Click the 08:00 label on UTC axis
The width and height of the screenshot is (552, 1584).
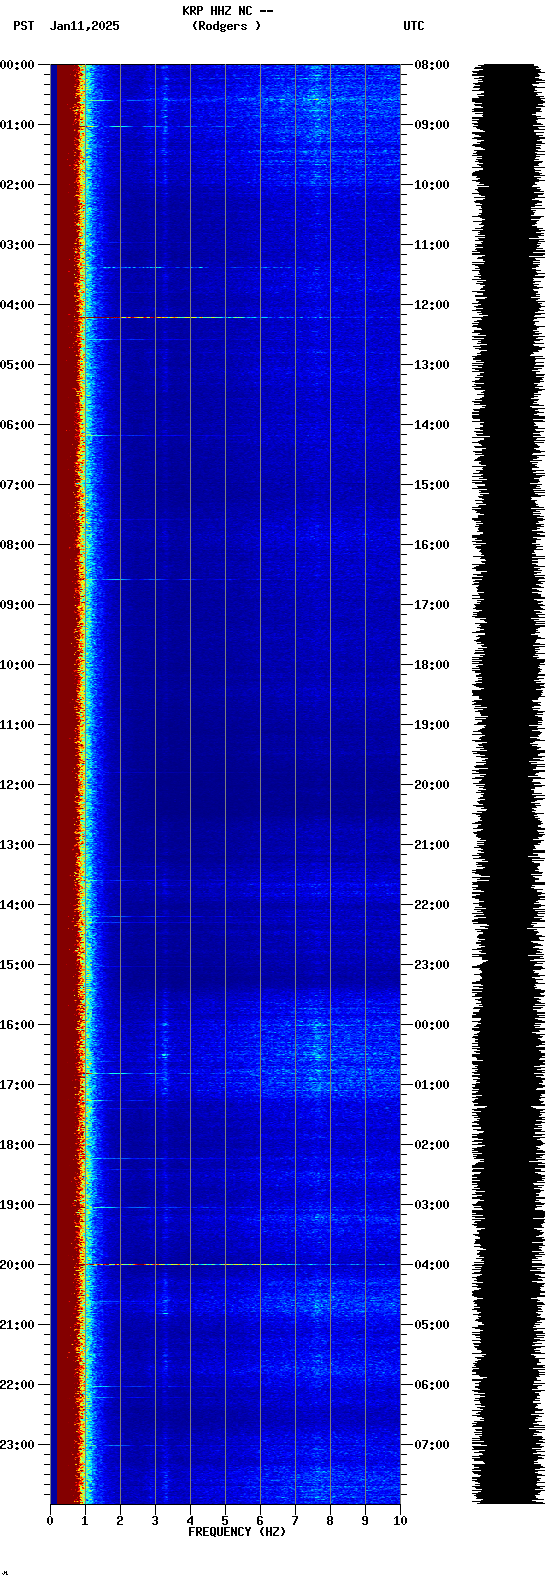click(x=432, y=65)
